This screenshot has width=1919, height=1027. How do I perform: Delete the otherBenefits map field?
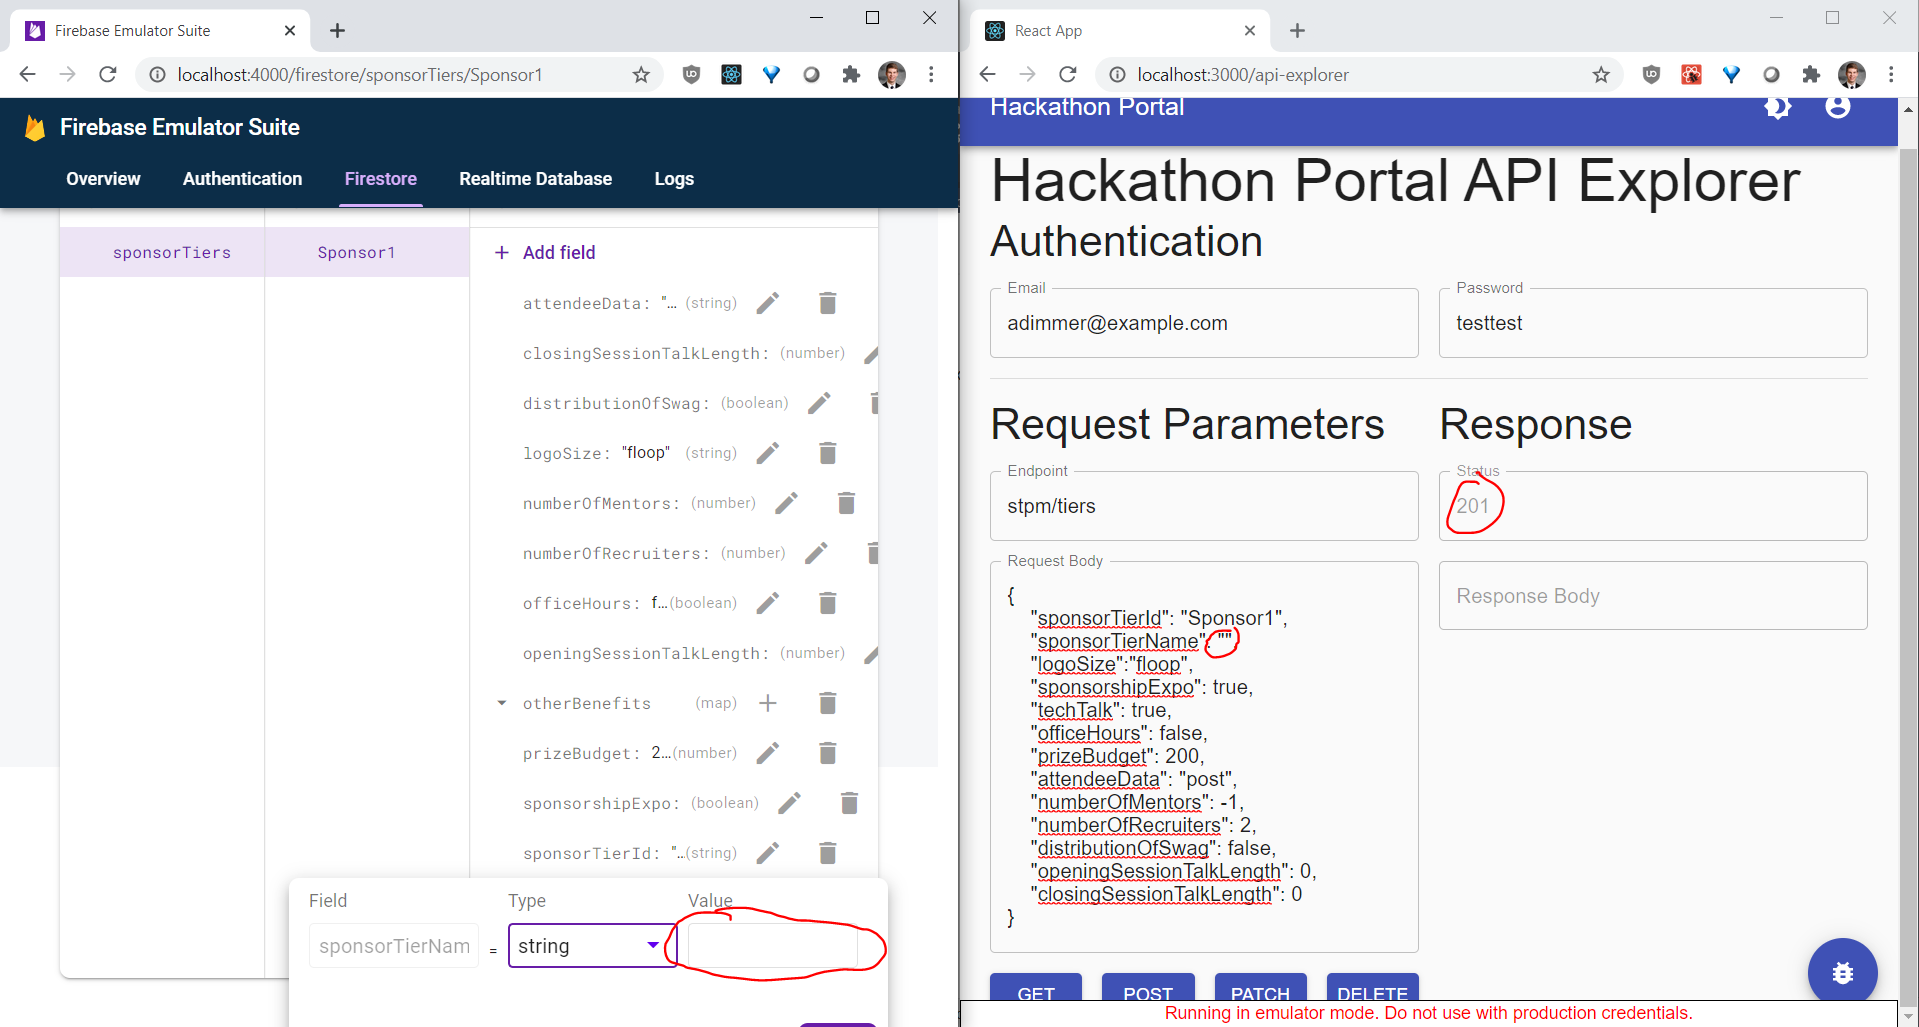coord(828,703)
